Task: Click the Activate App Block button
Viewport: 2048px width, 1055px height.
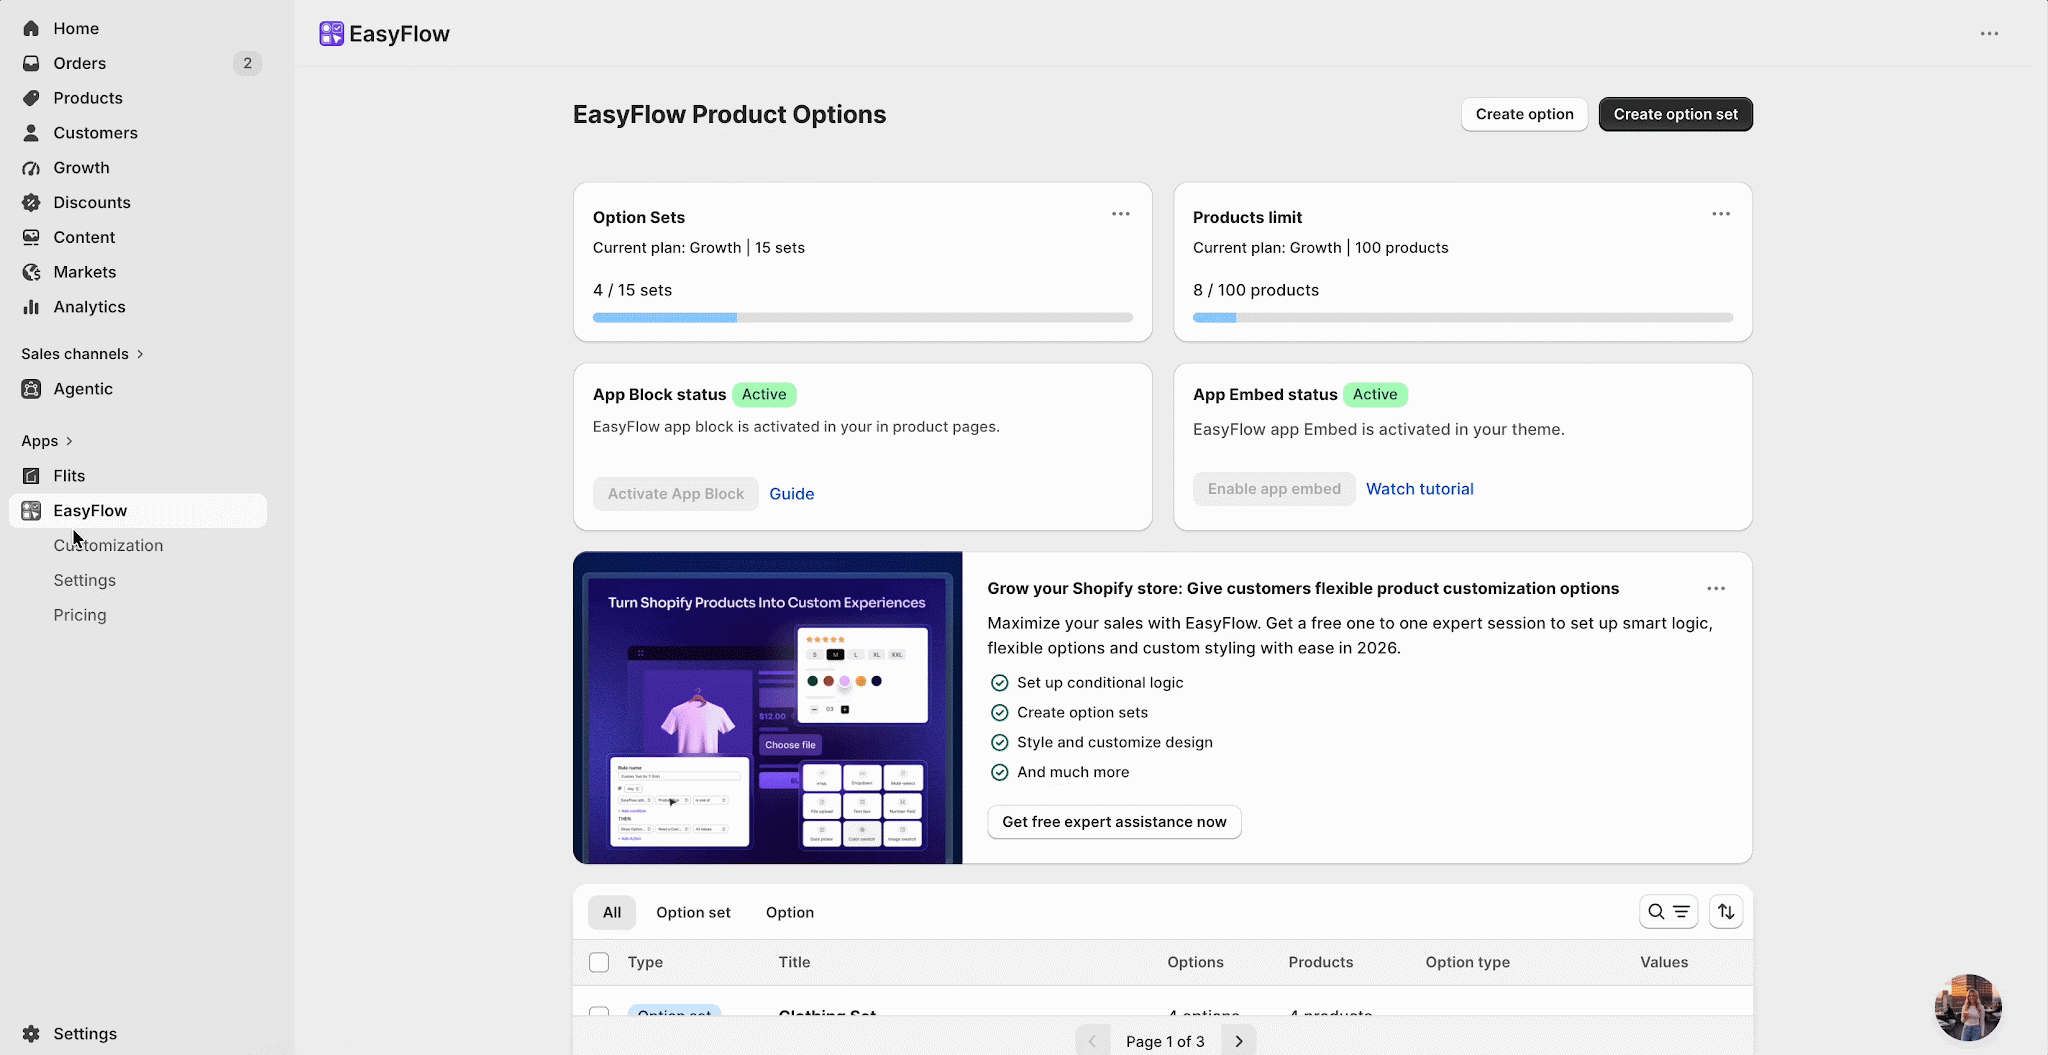Action: pyautogui.click(x=676, y=494)
